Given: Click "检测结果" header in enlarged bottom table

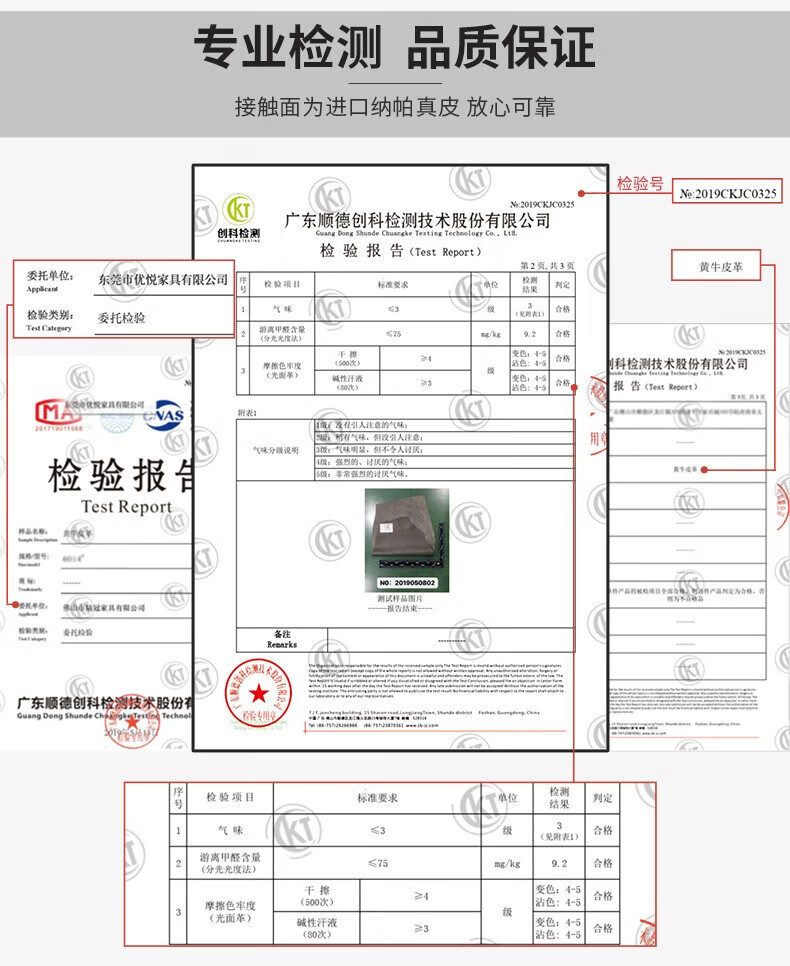Looking at the screenshot, I should (x=559, y=798).
